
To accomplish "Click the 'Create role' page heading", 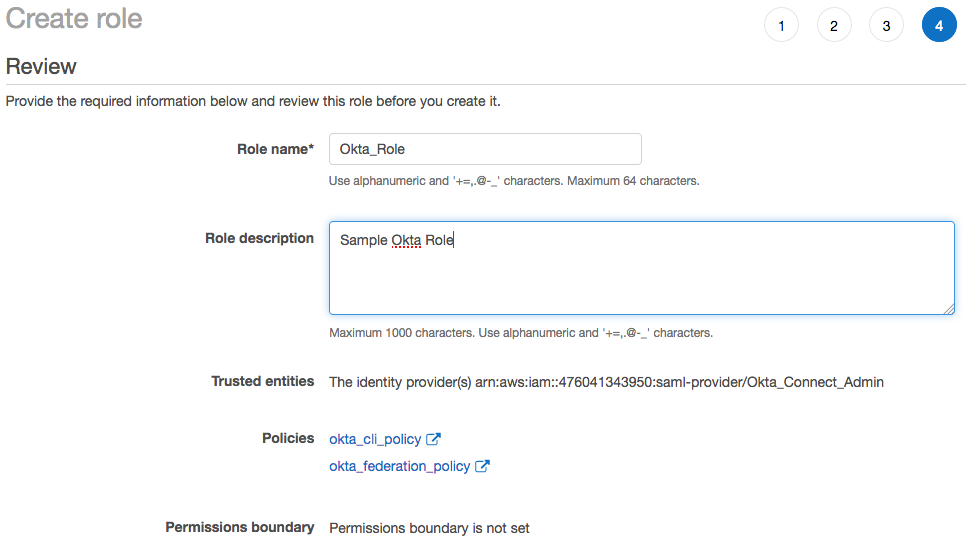I will tap(74, 18).
